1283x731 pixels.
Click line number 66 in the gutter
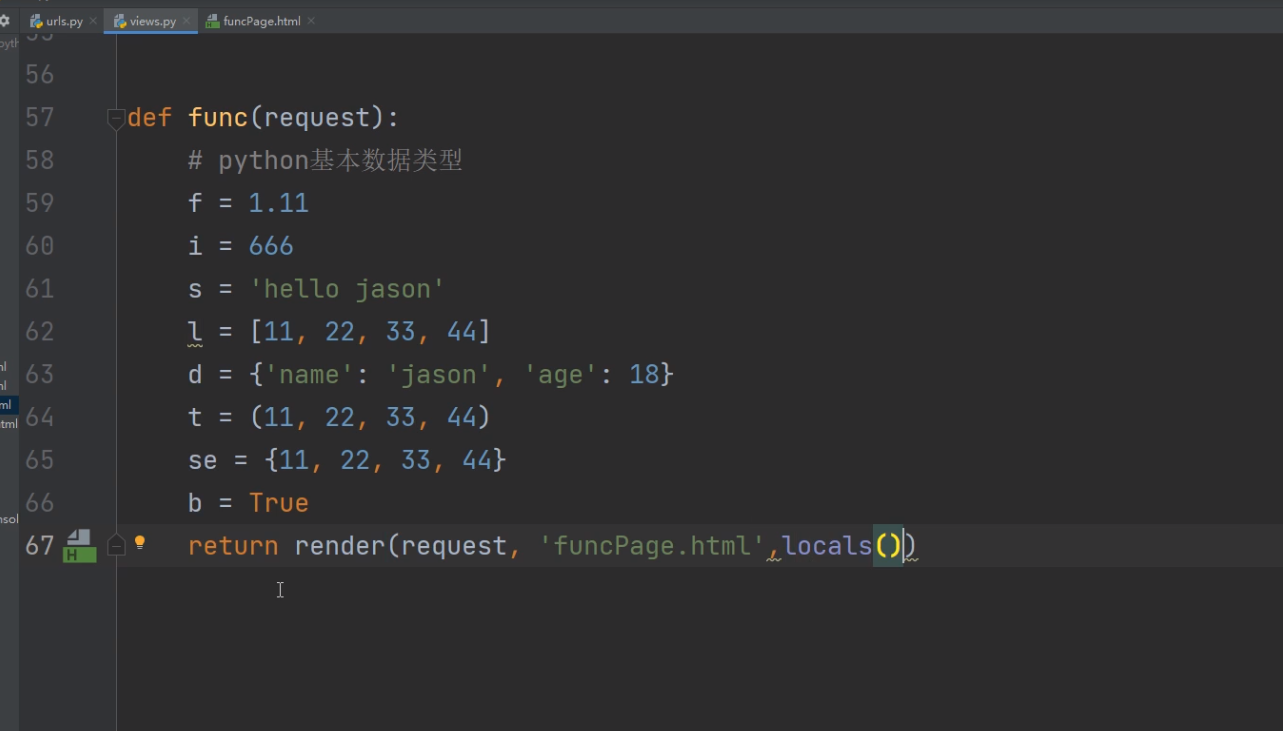pyautogui.click(x=39, y=503)
